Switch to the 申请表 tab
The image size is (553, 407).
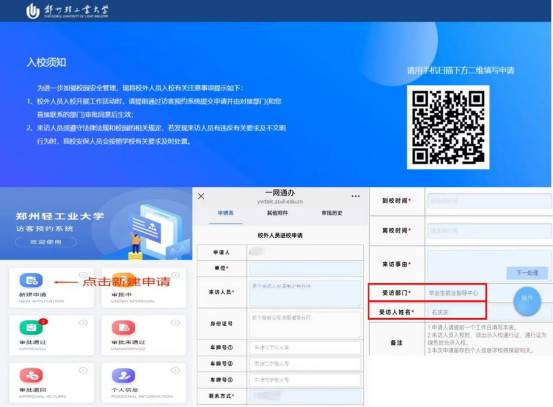pos(225,213)
